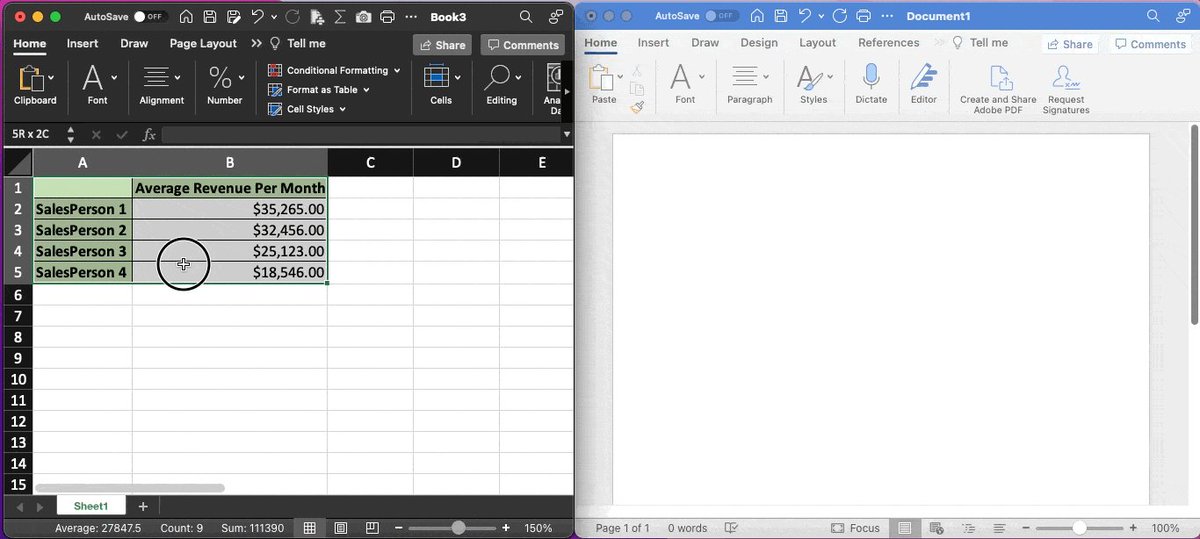Image resolution: width=1200 pixels, height=539 pixels.
Task: Click Share button in Excel
Action: pos(442,45)
